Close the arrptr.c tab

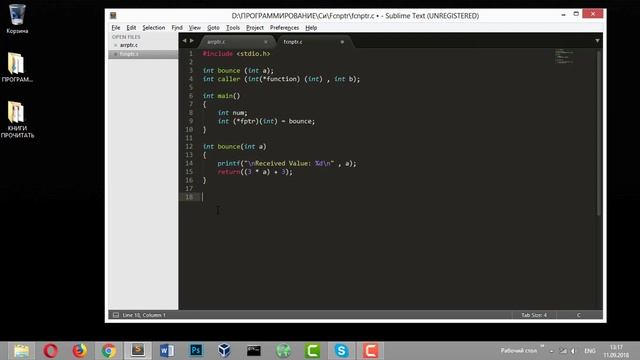click(x=266, y=42)
